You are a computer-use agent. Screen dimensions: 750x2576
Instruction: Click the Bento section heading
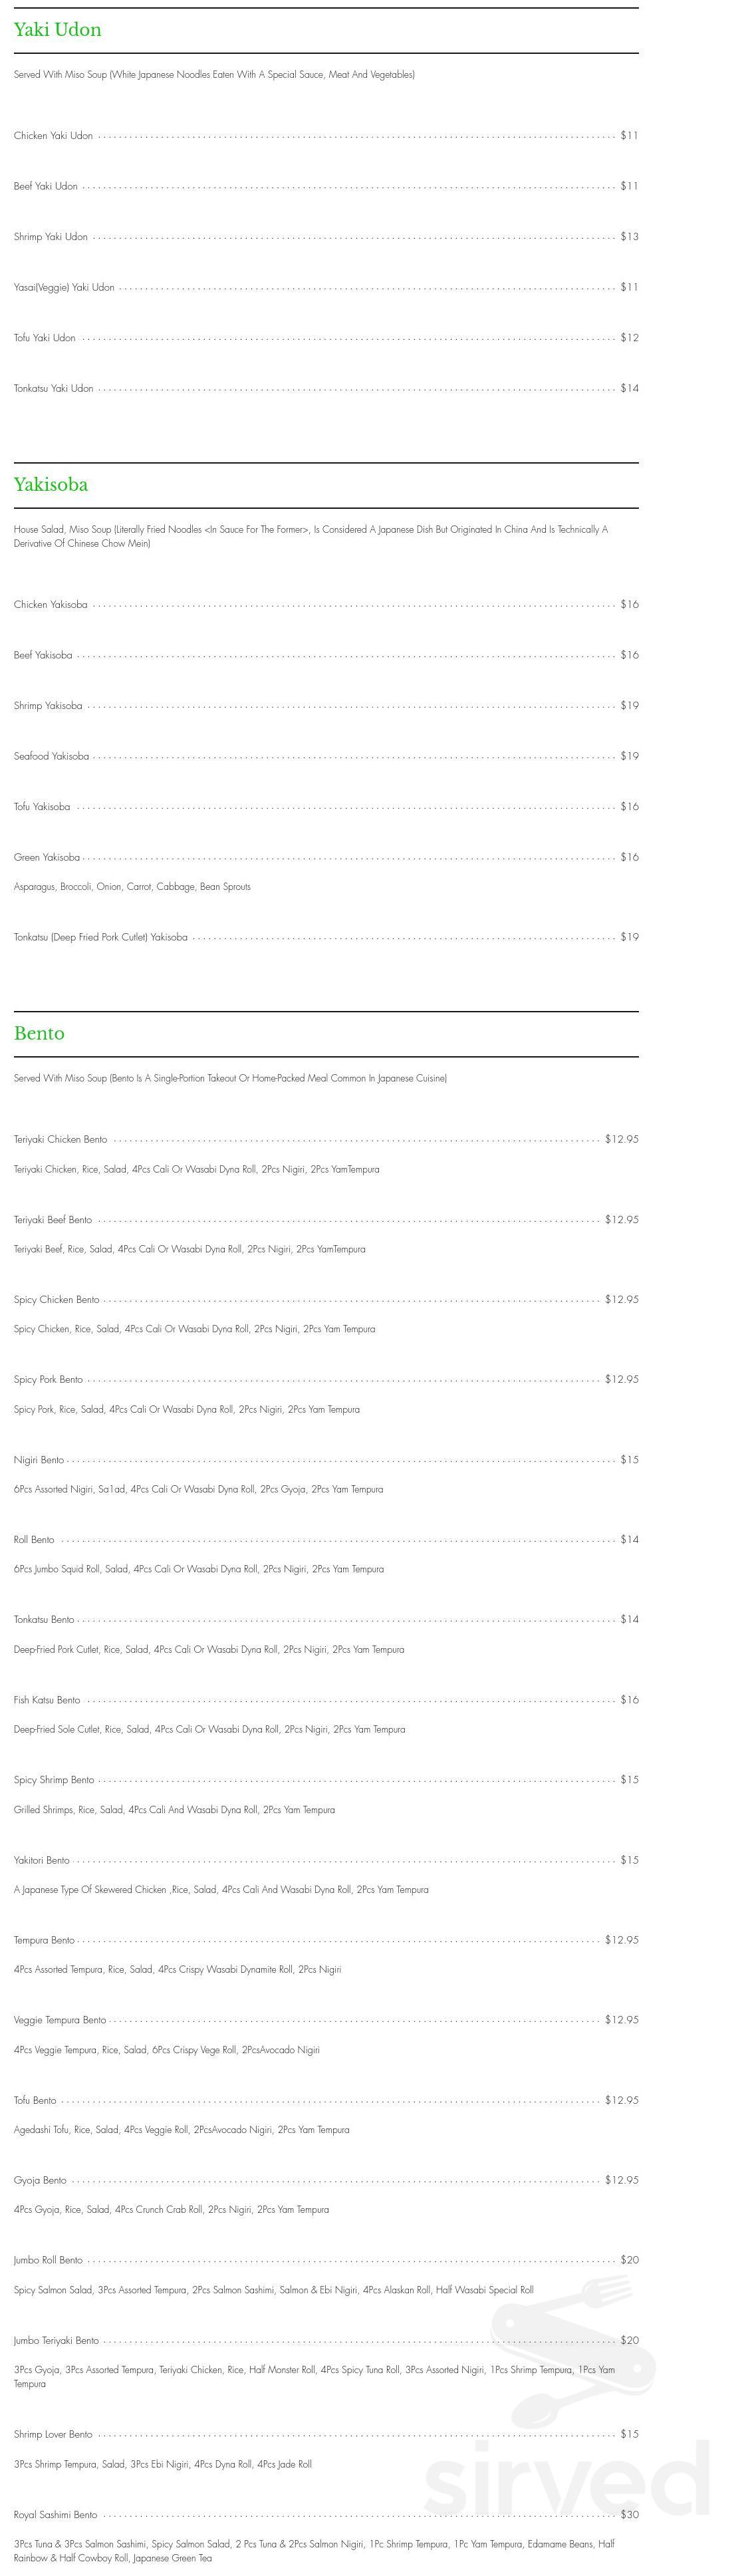(x=39, y=1034)
